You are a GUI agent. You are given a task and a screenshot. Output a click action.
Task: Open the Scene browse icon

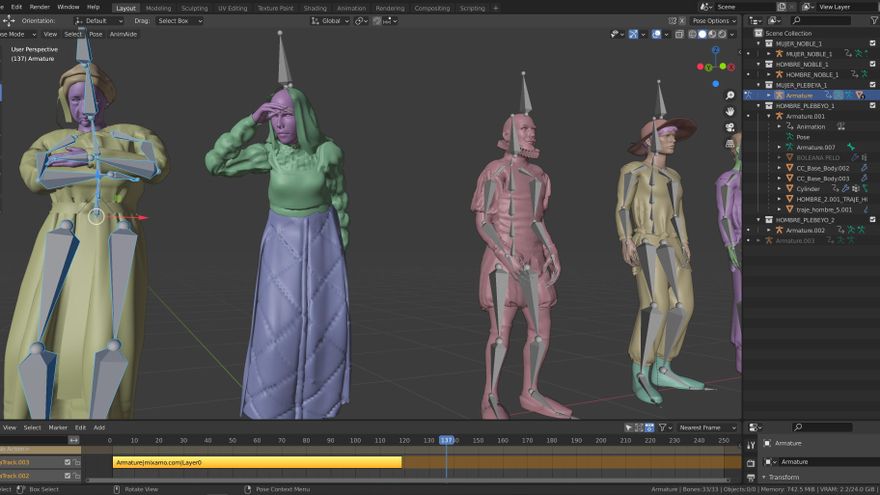click(706, 7)
